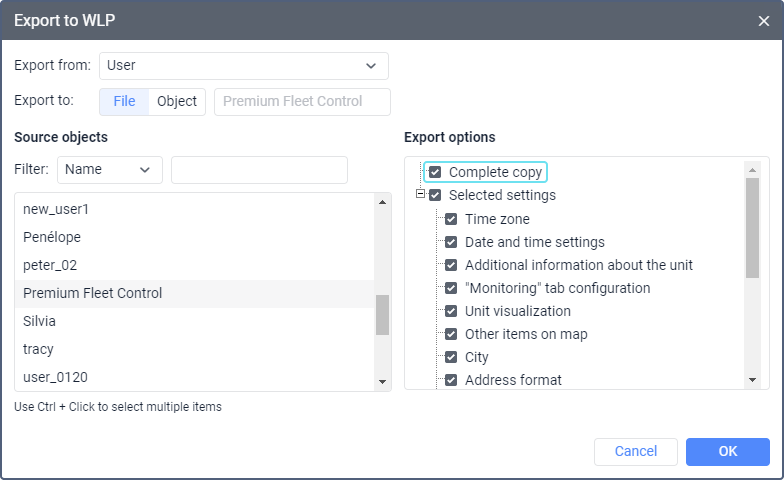Toggle the Selected settings checkbox

(435, 196)
